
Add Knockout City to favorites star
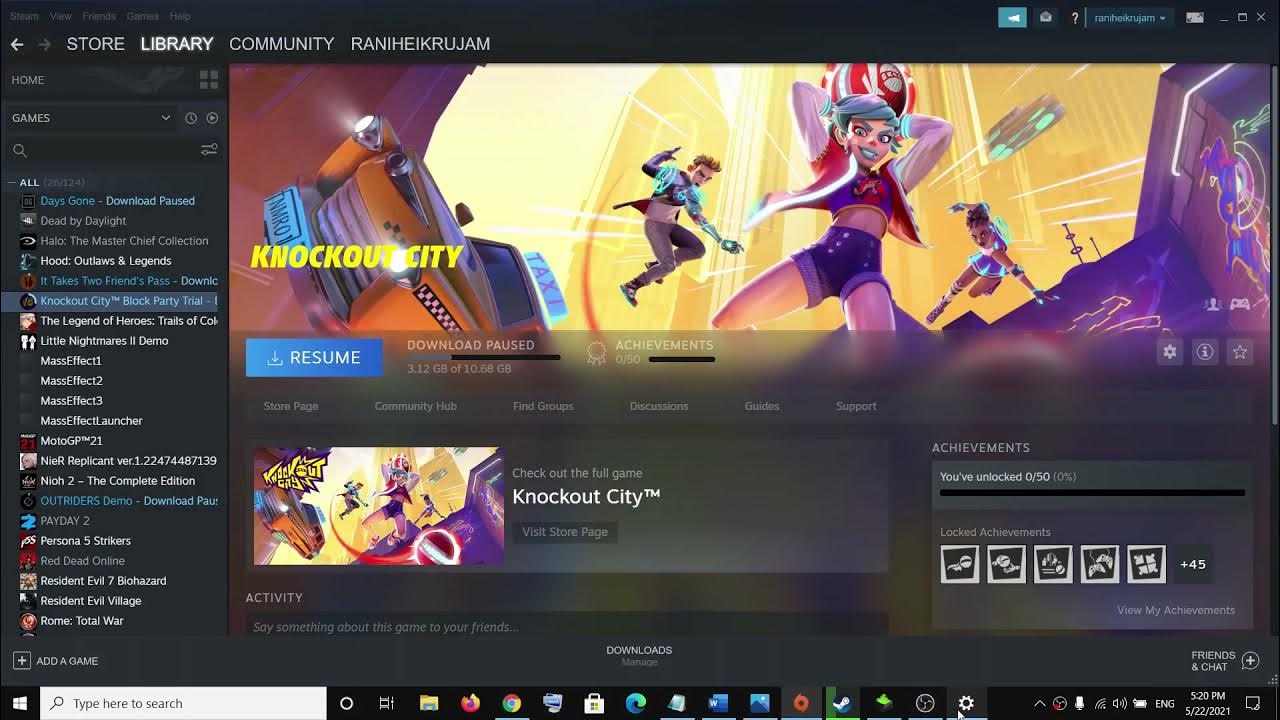[1240, 352]
